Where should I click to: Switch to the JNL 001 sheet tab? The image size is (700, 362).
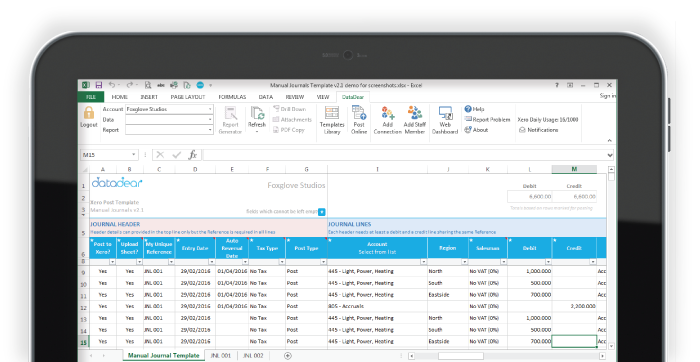pos(221,356)
